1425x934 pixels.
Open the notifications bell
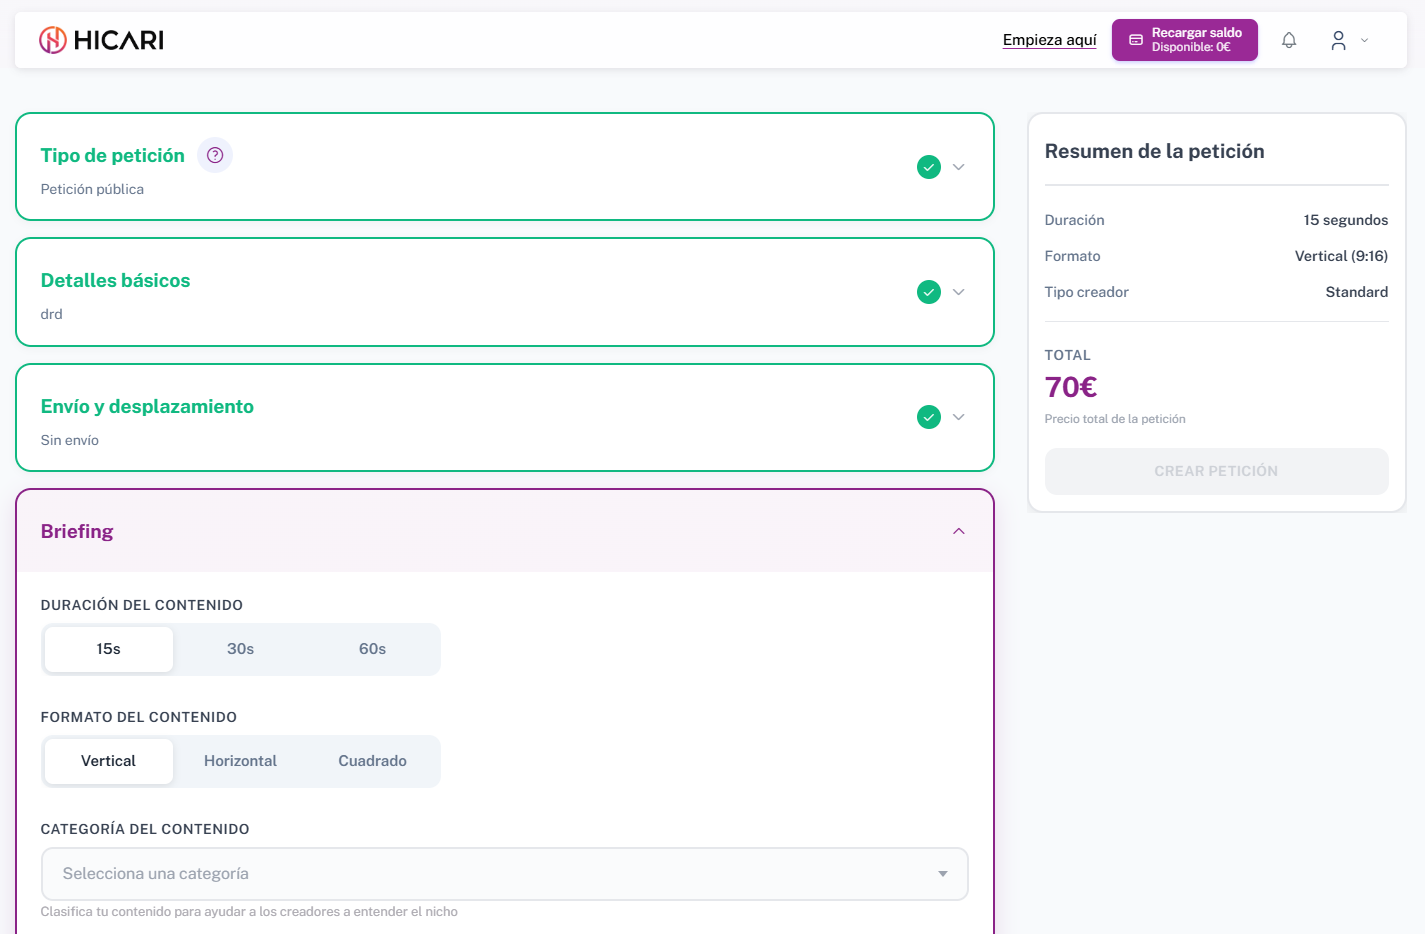pos(1289,40)
